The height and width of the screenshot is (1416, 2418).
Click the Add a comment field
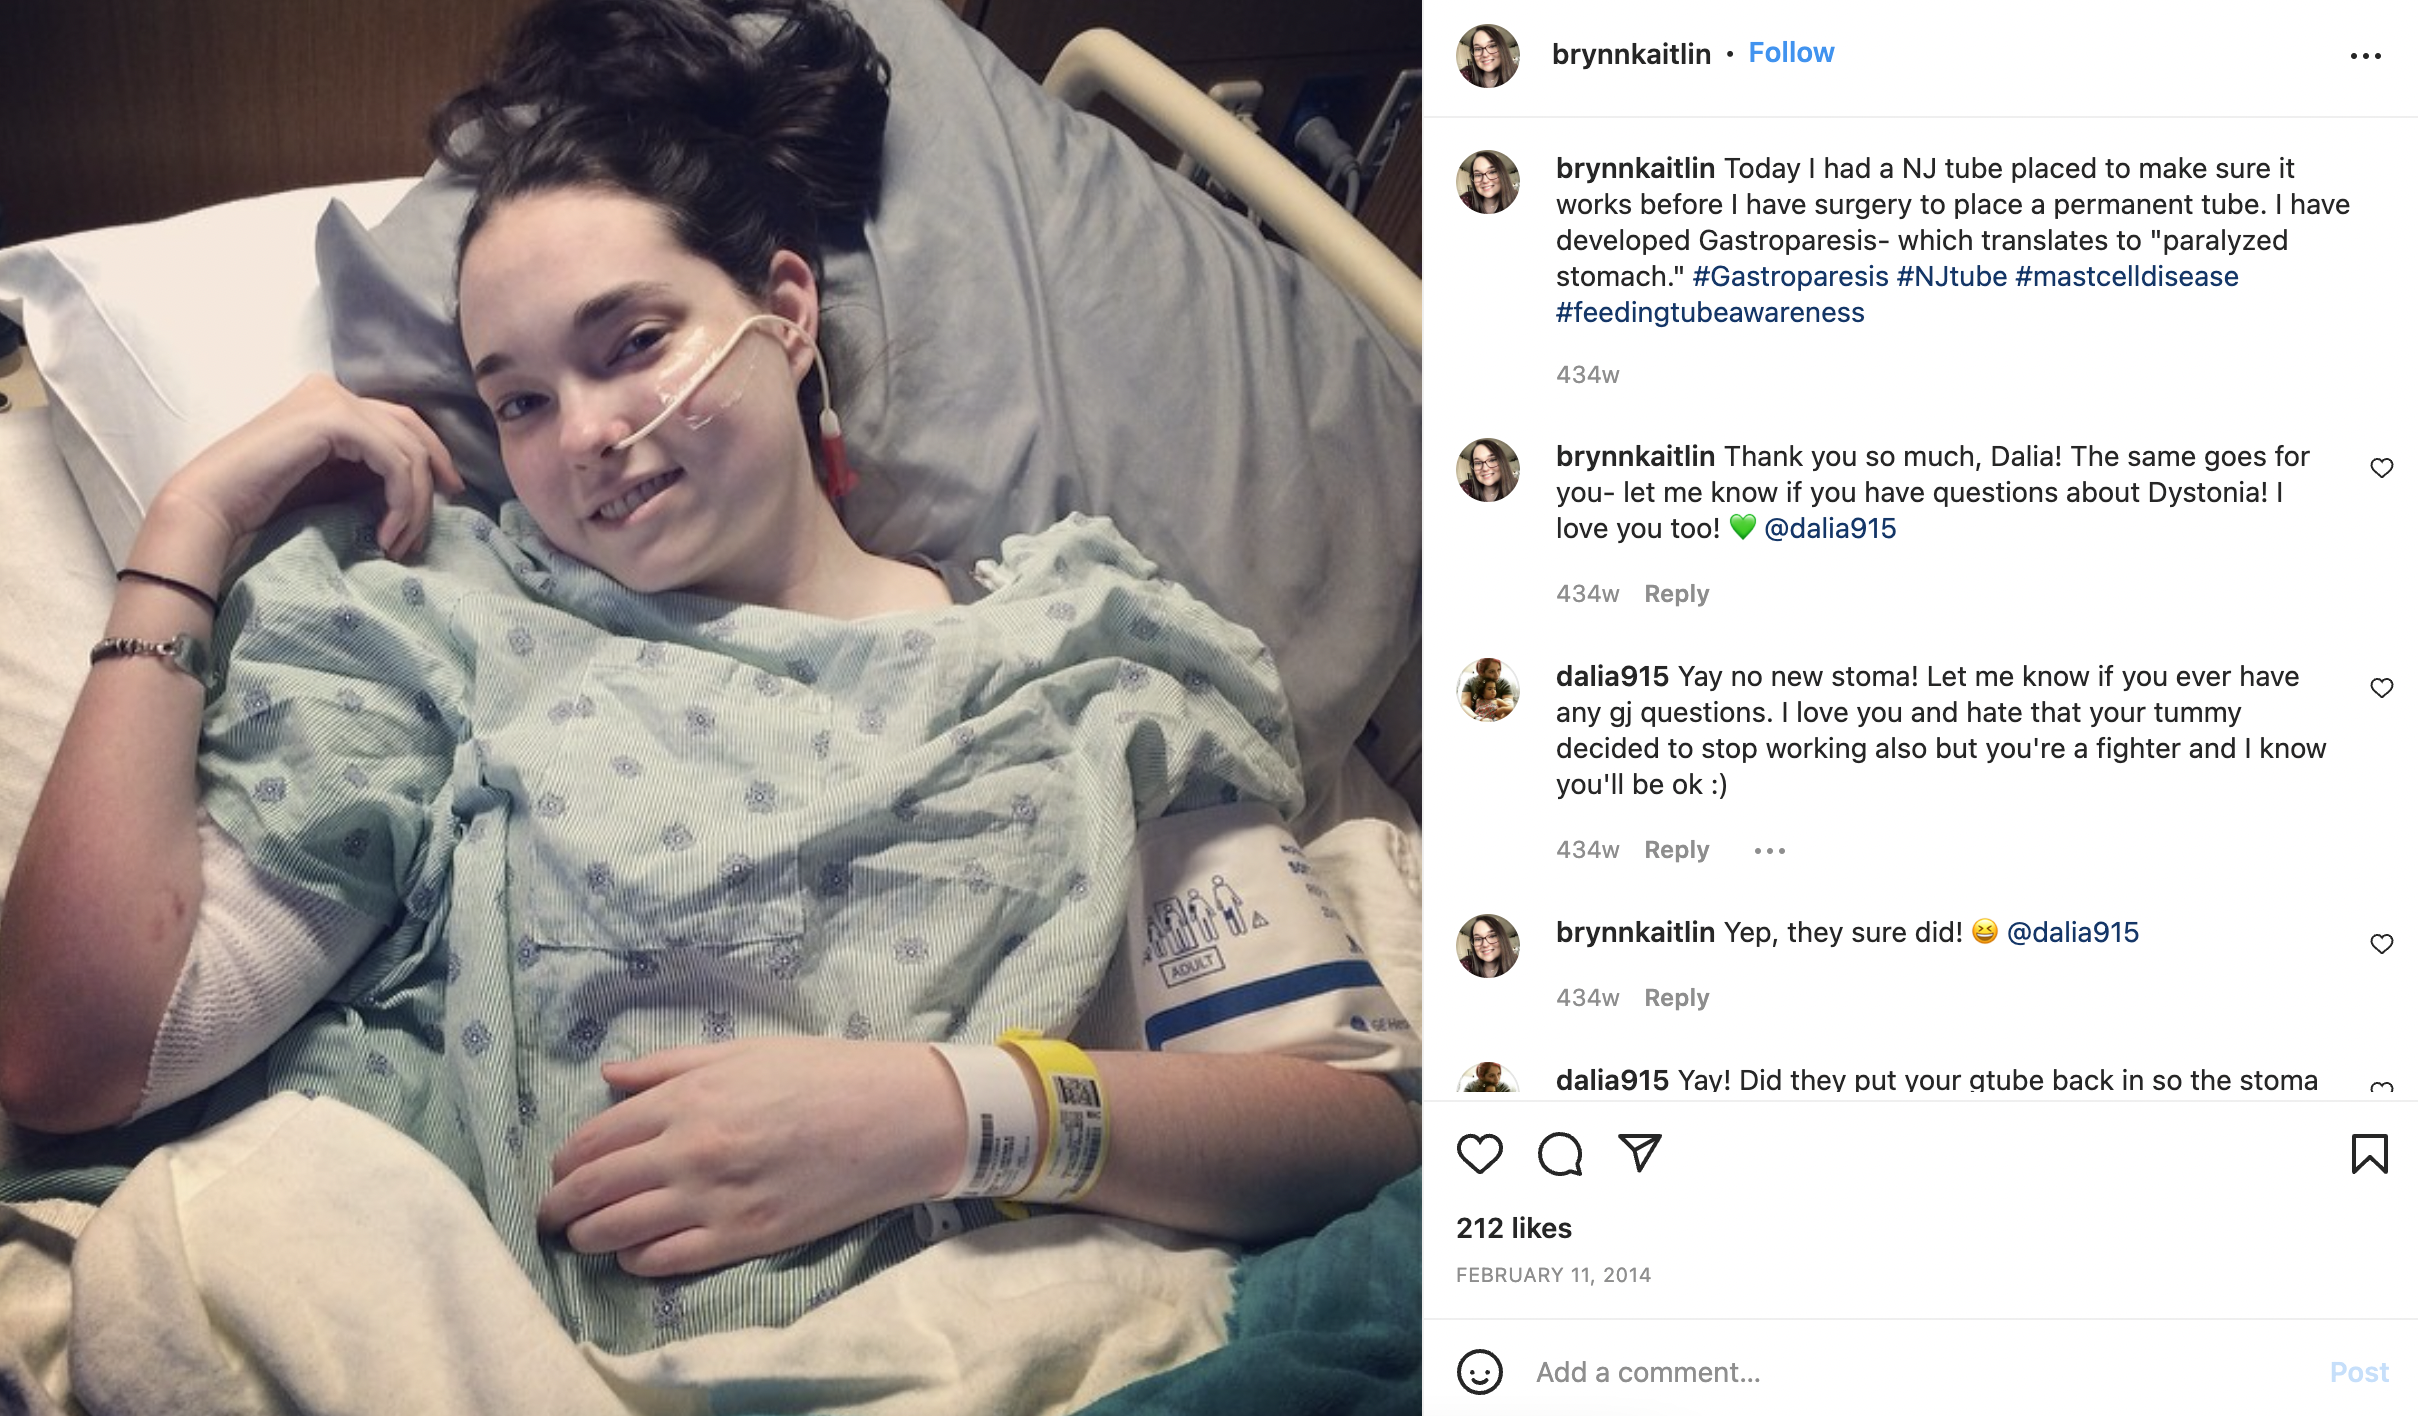[x=1920, y=1372]
